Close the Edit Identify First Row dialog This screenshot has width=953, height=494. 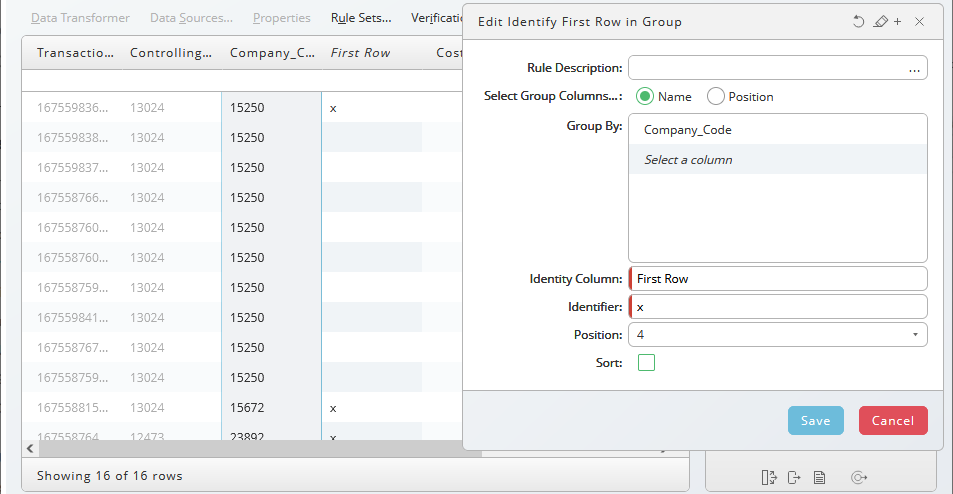click(920, 22)
